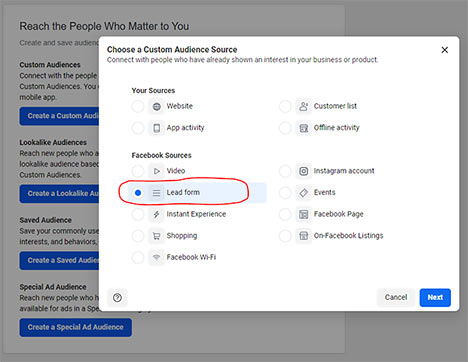
Task: Click the Offline activity store icon
Action: point(303,128)
